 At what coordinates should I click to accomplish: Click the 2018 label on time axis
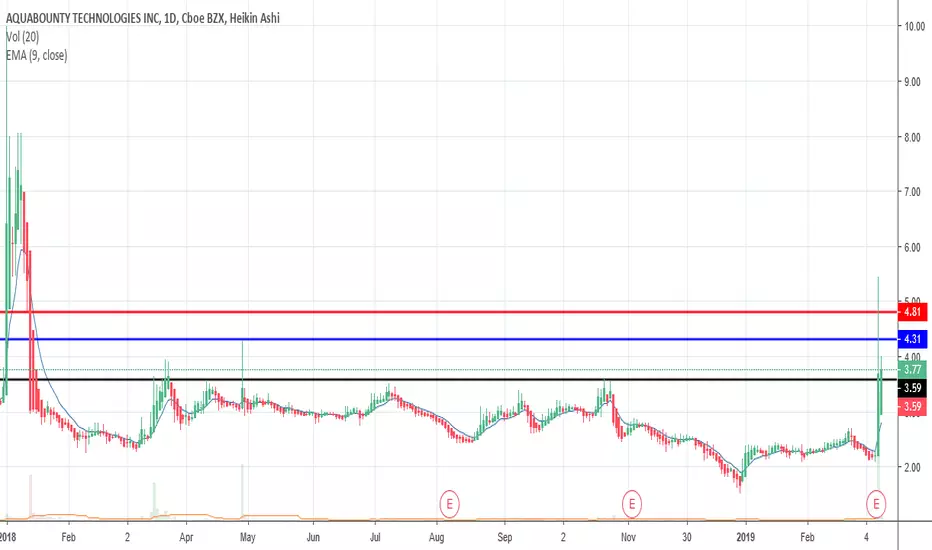tap(8, 537)
